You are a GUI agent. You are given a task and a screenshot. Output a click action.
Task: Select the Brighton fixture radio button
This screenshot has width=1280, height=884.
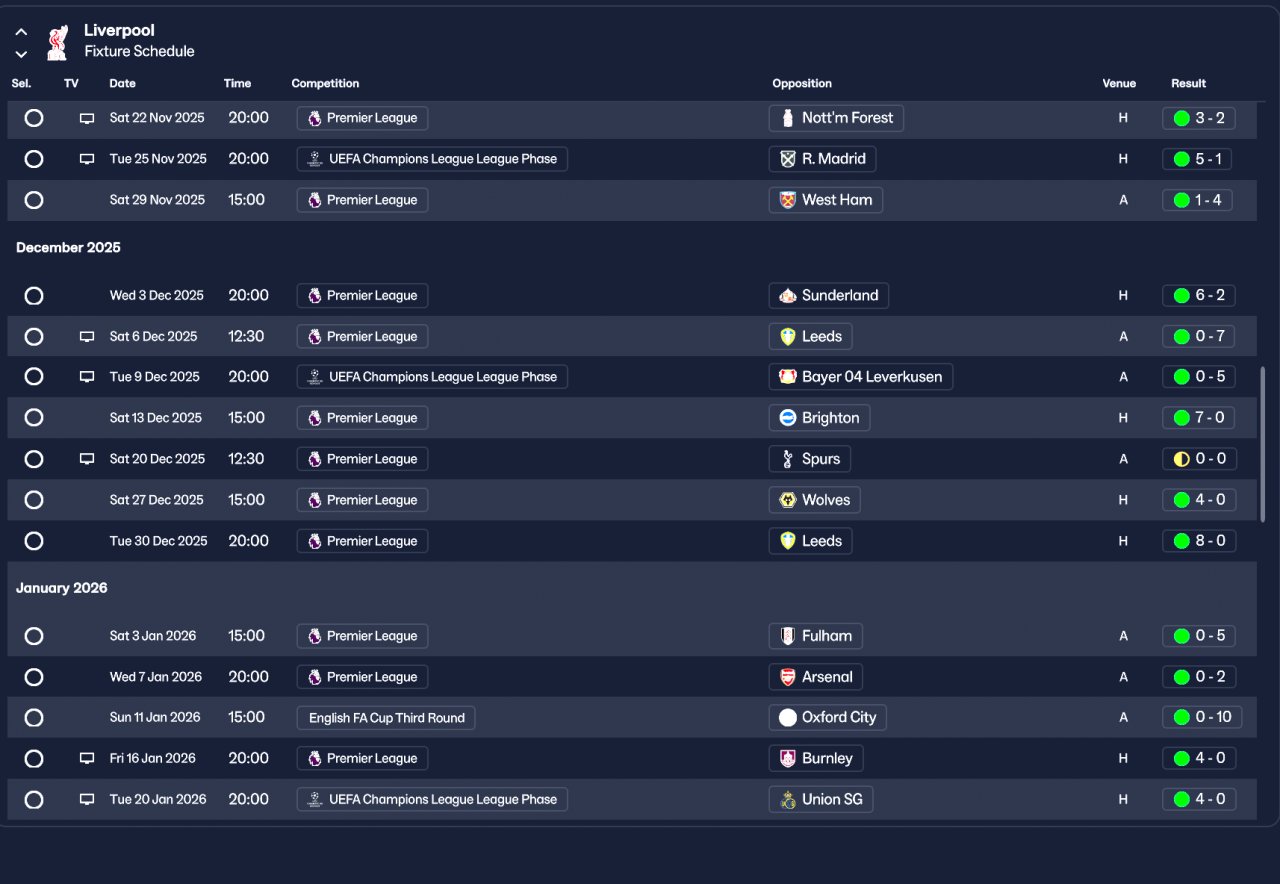pos(34,418)
